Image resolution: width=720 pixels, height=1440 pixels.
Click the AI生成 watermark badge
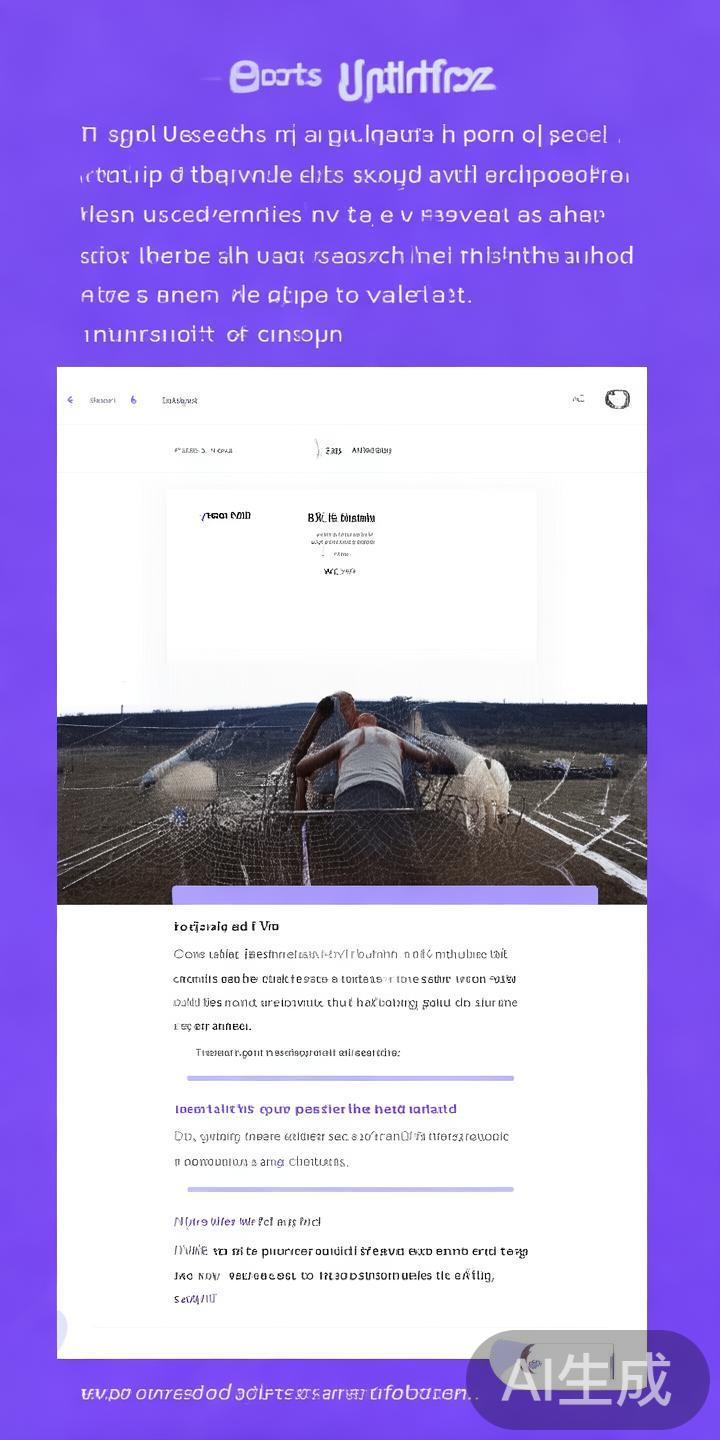tap(587, 1380)
